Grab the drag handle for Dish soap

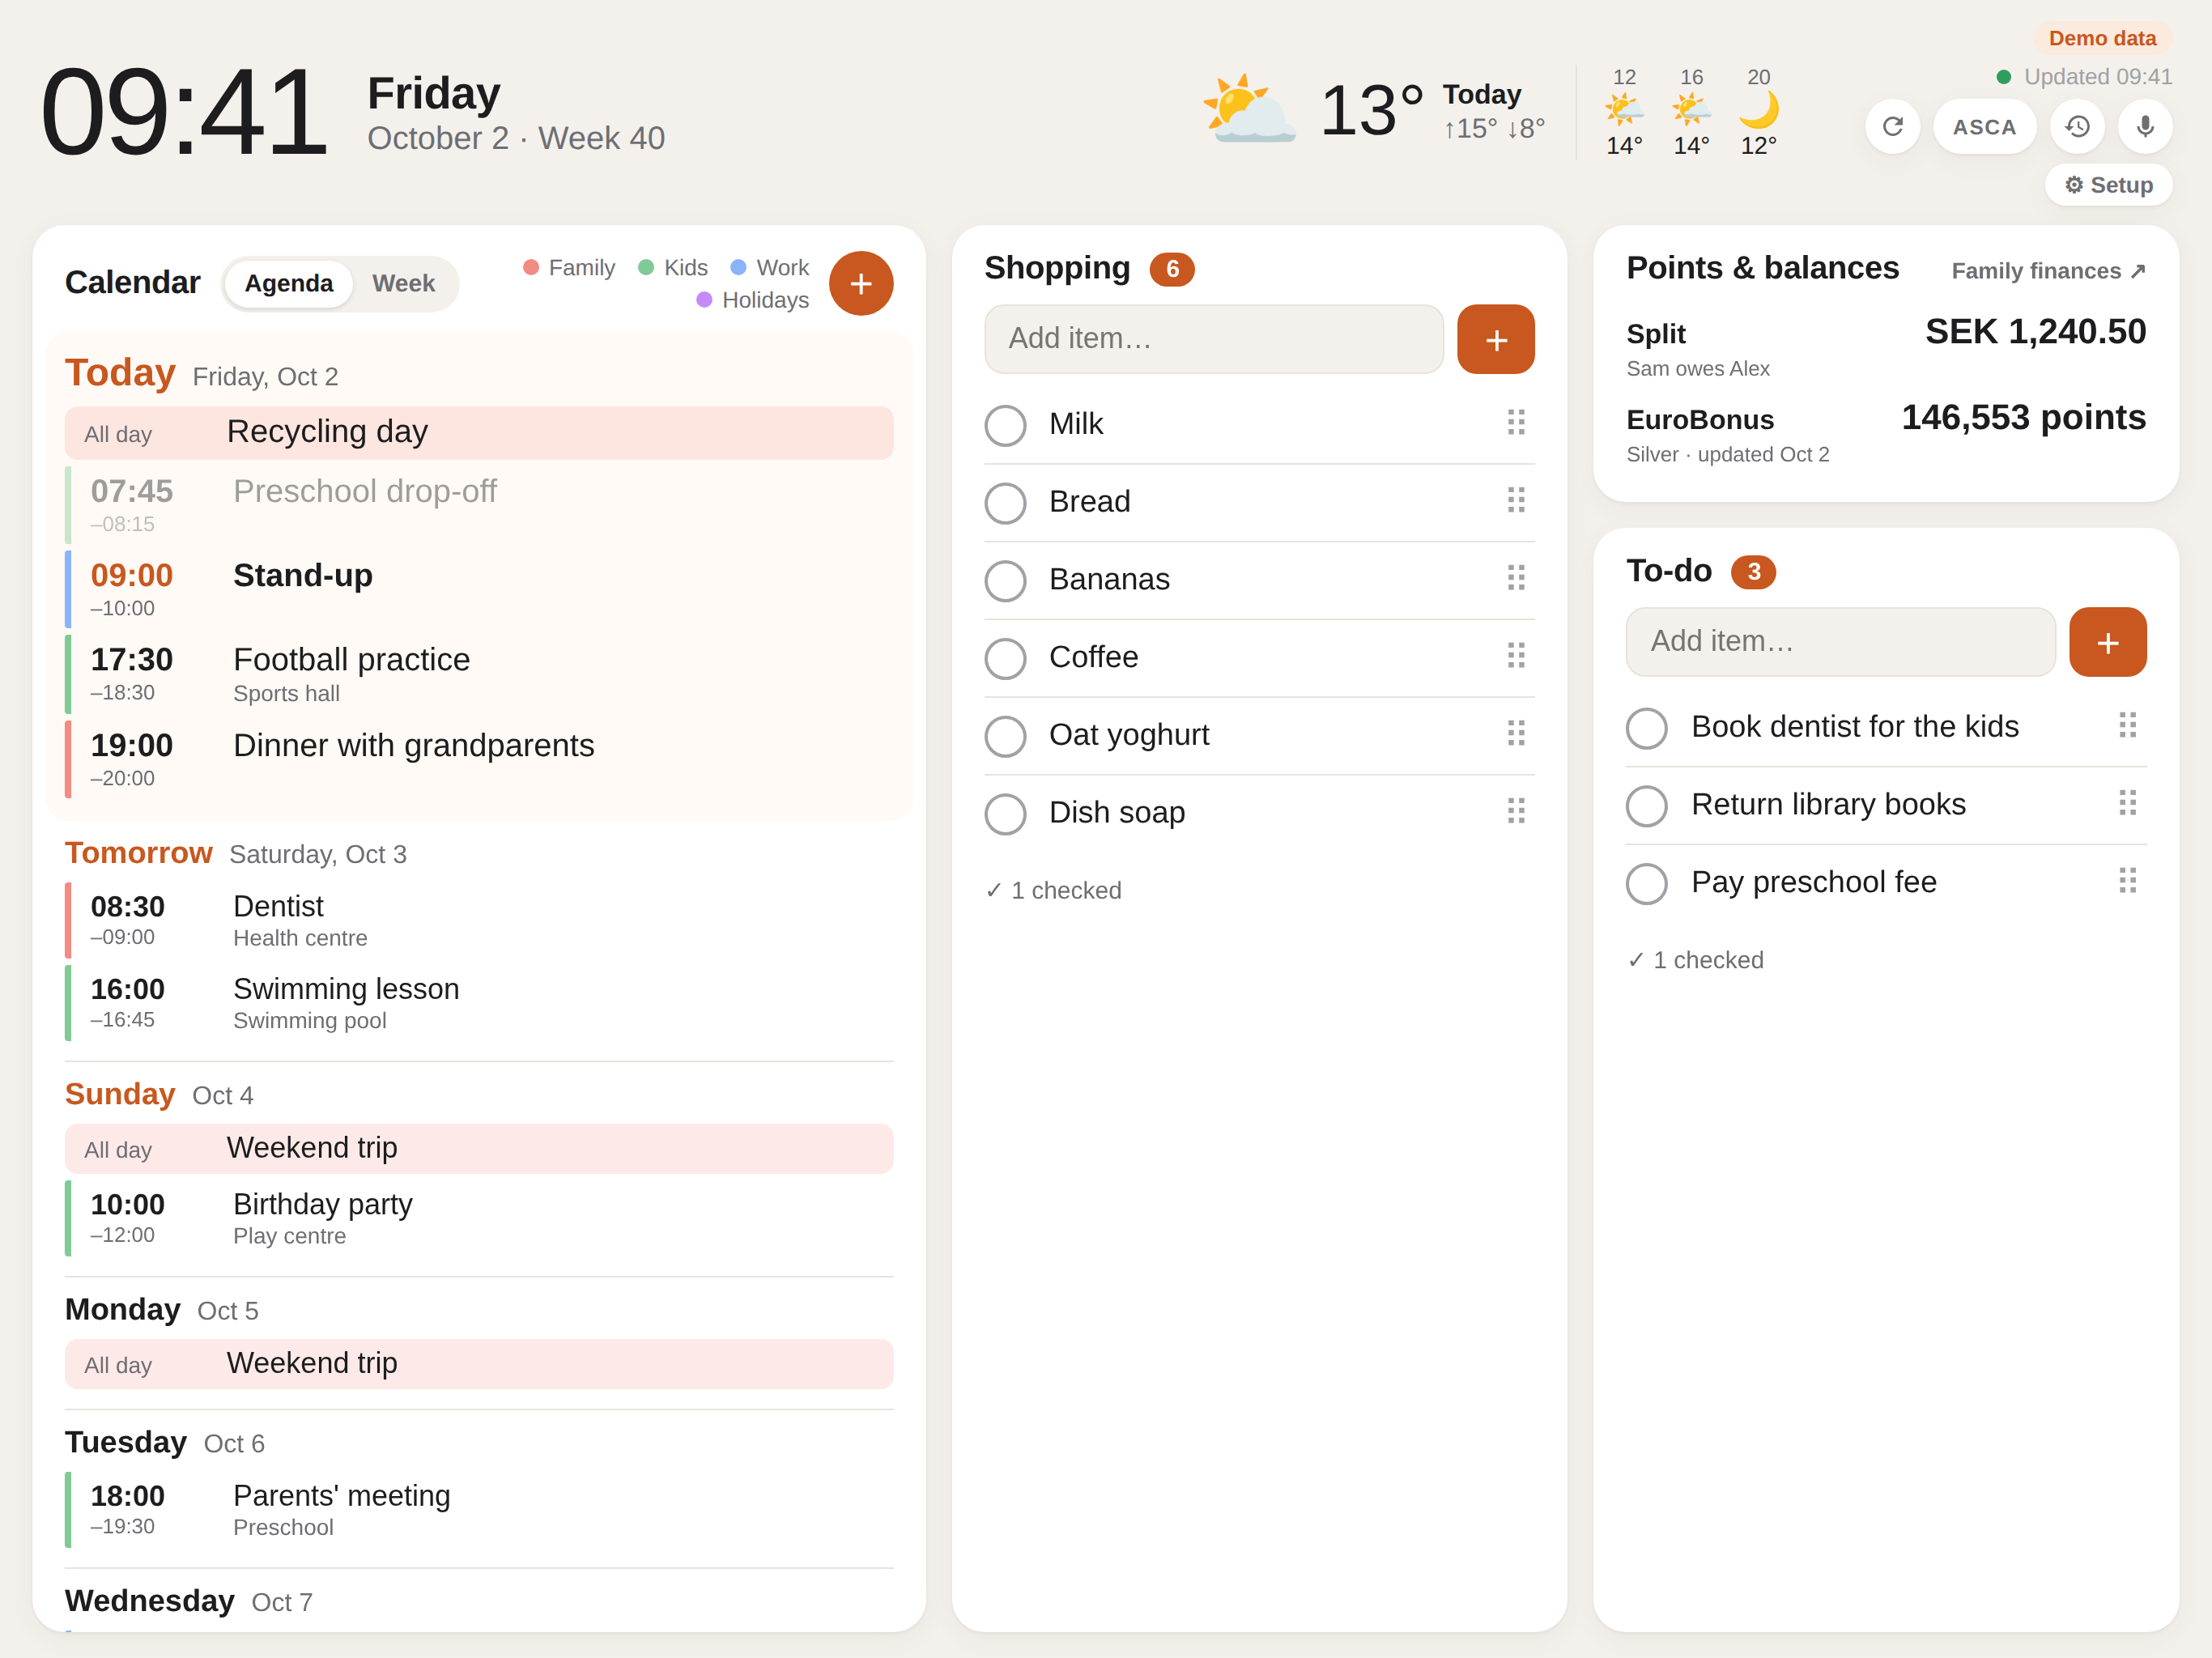click(1515, 812)
